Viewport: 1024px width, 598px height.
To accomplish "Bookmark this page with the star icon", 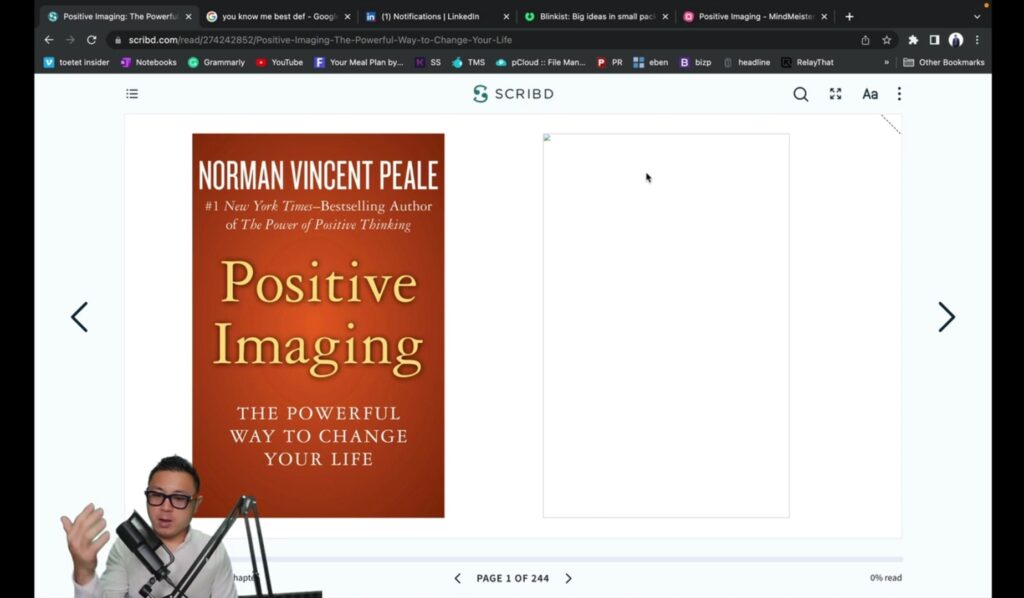I will click(x=886, y=40).
